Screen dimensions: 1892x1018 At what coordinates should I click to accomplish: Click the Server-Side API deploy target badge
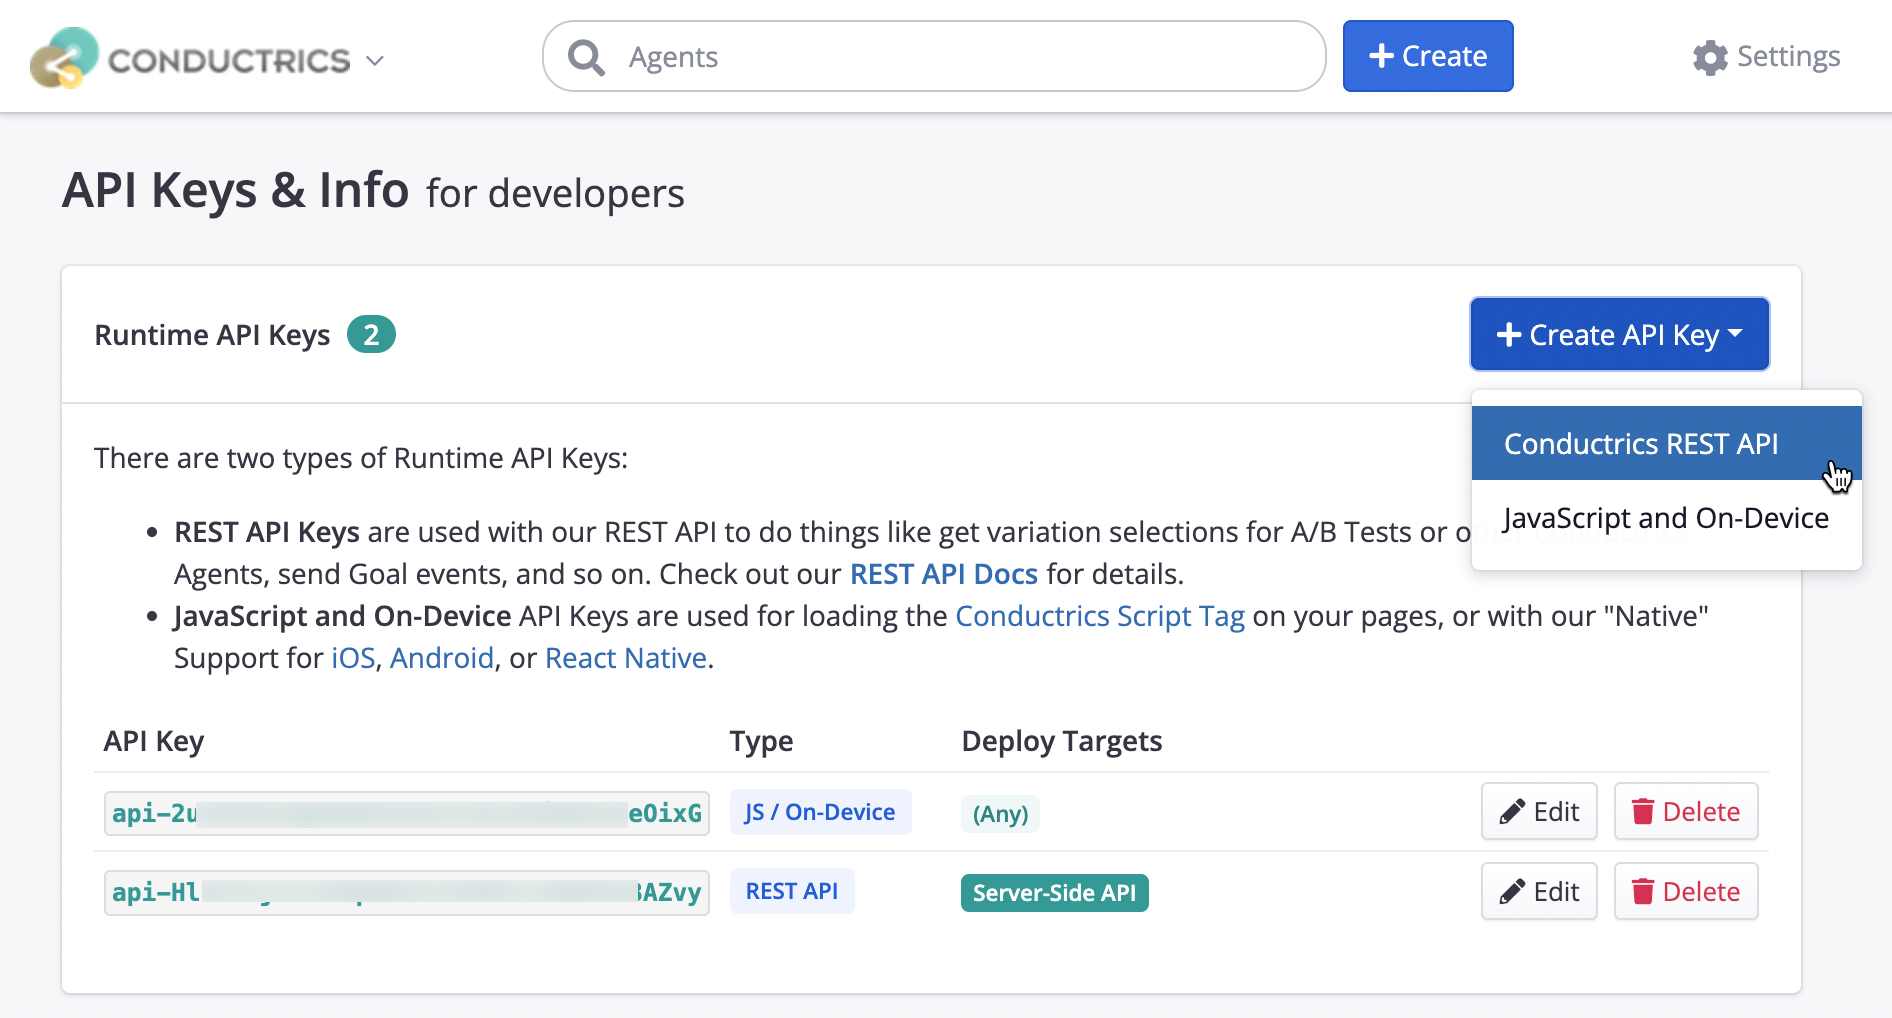[x=1054, y=893]
